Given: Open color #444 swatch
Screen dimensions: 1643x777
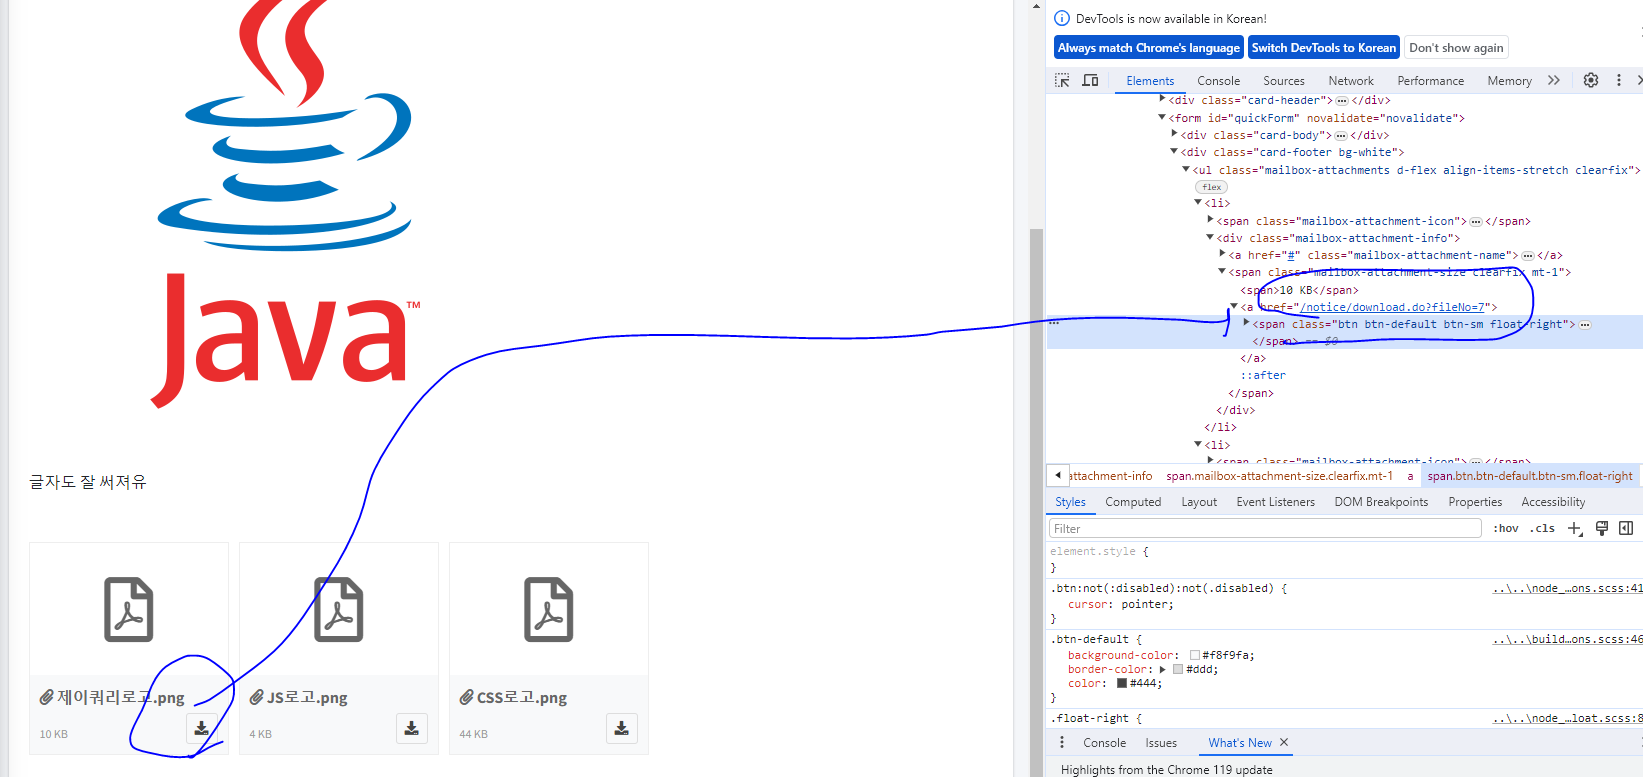Looking at the screenshot, I should pyautogui.click(x=1122, y=684).
